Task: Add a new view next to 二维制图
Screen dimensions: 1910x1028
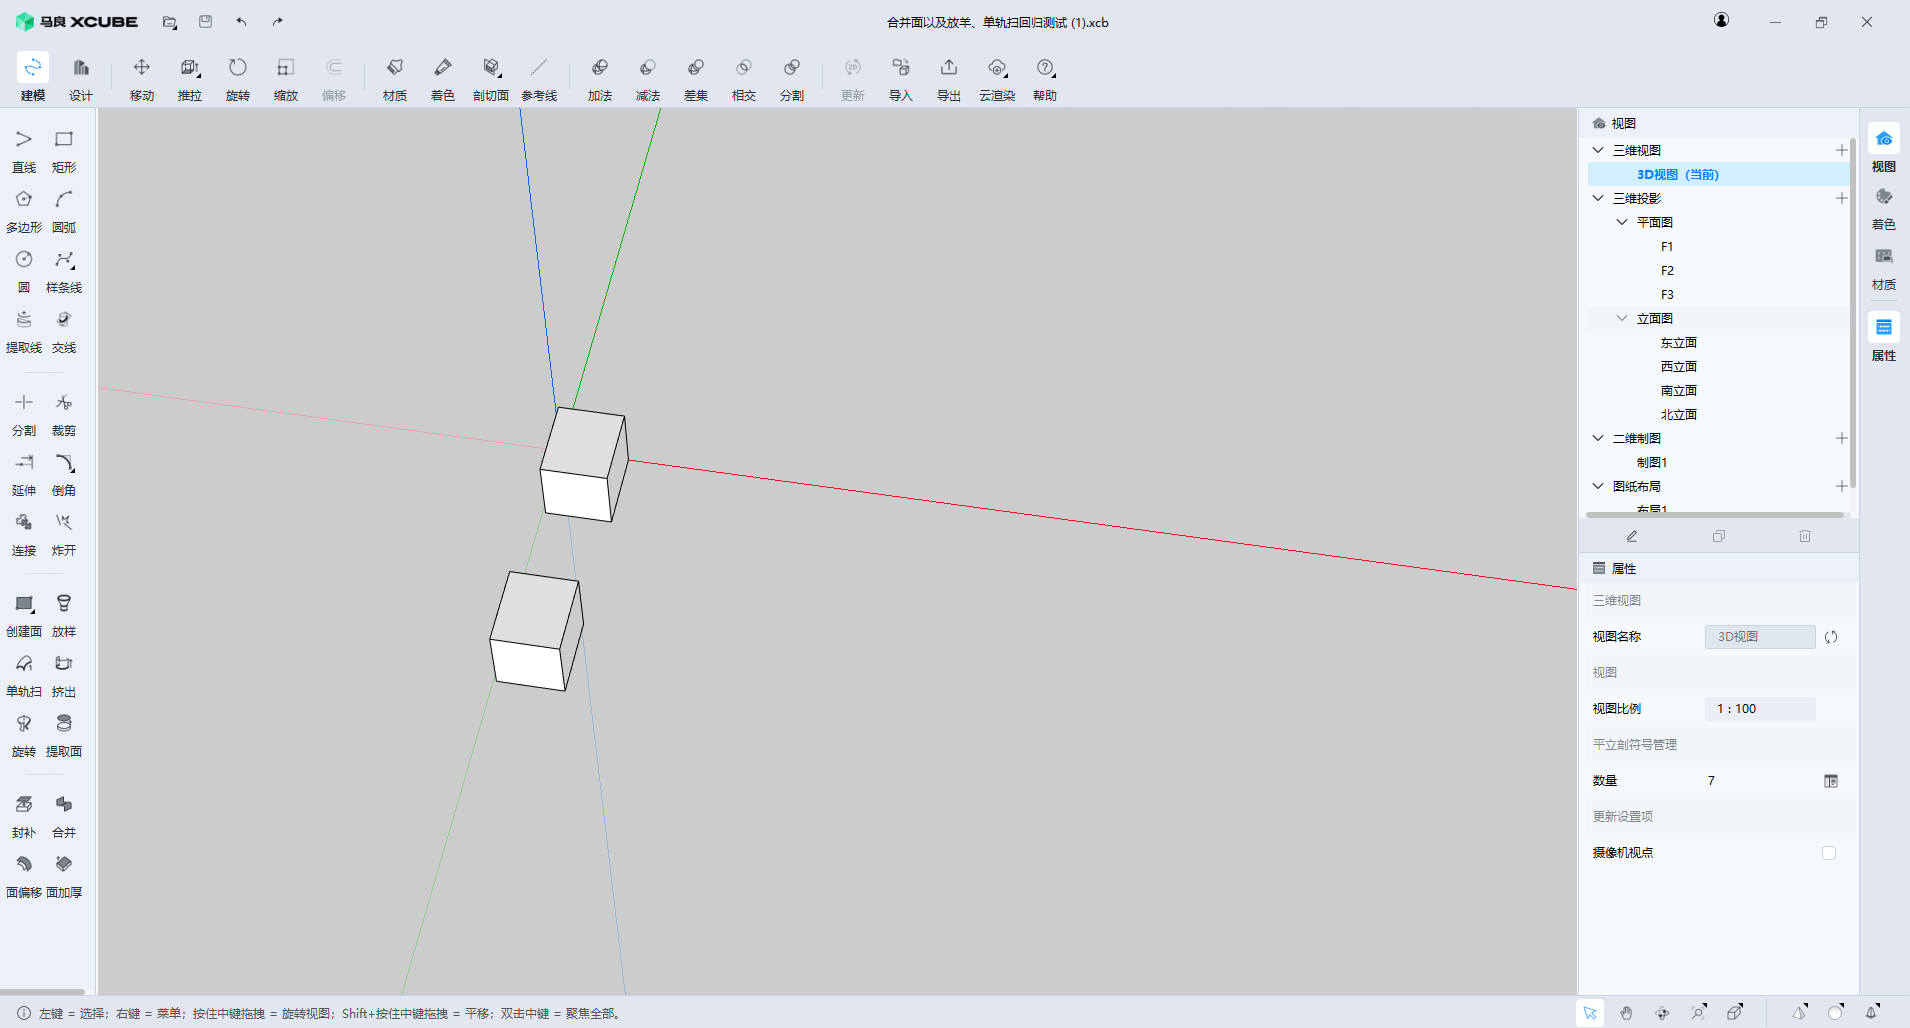Action: pos(1841,438)
